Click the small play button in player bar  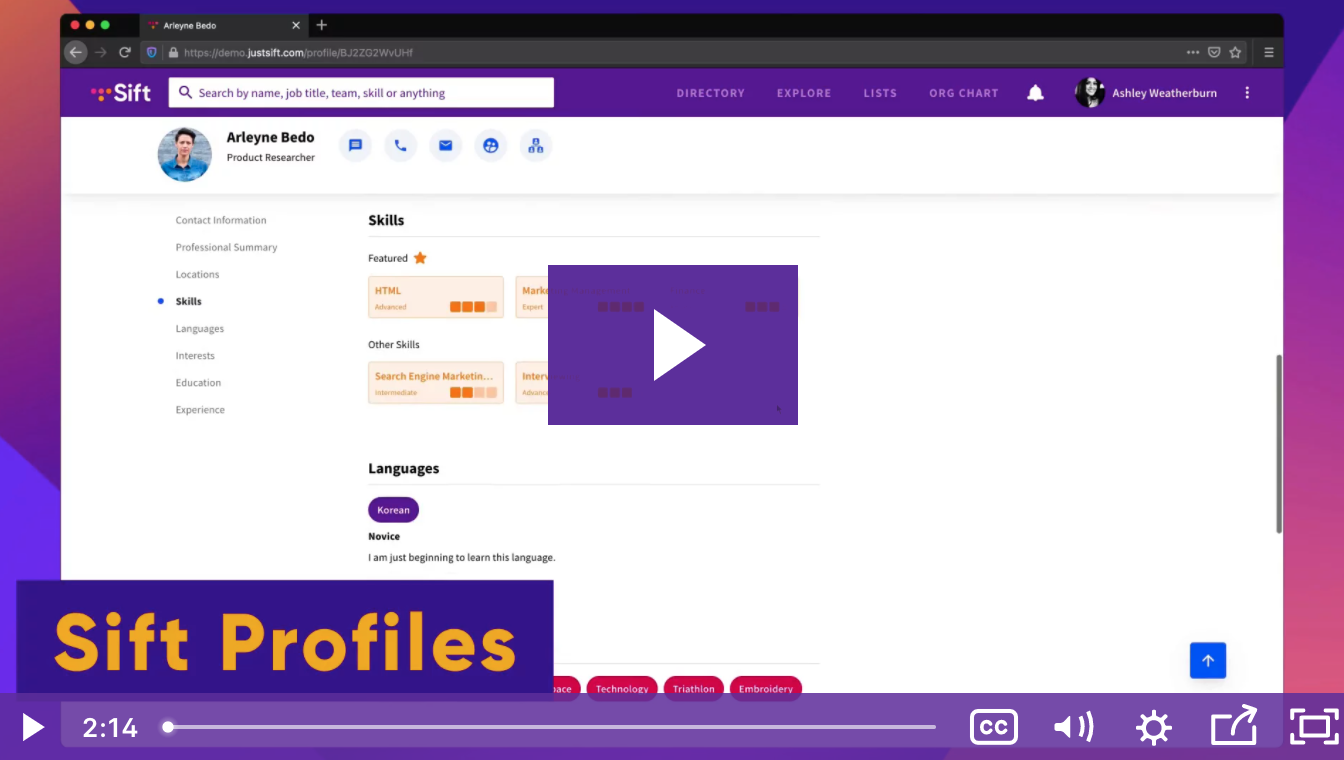coord(32,727)
